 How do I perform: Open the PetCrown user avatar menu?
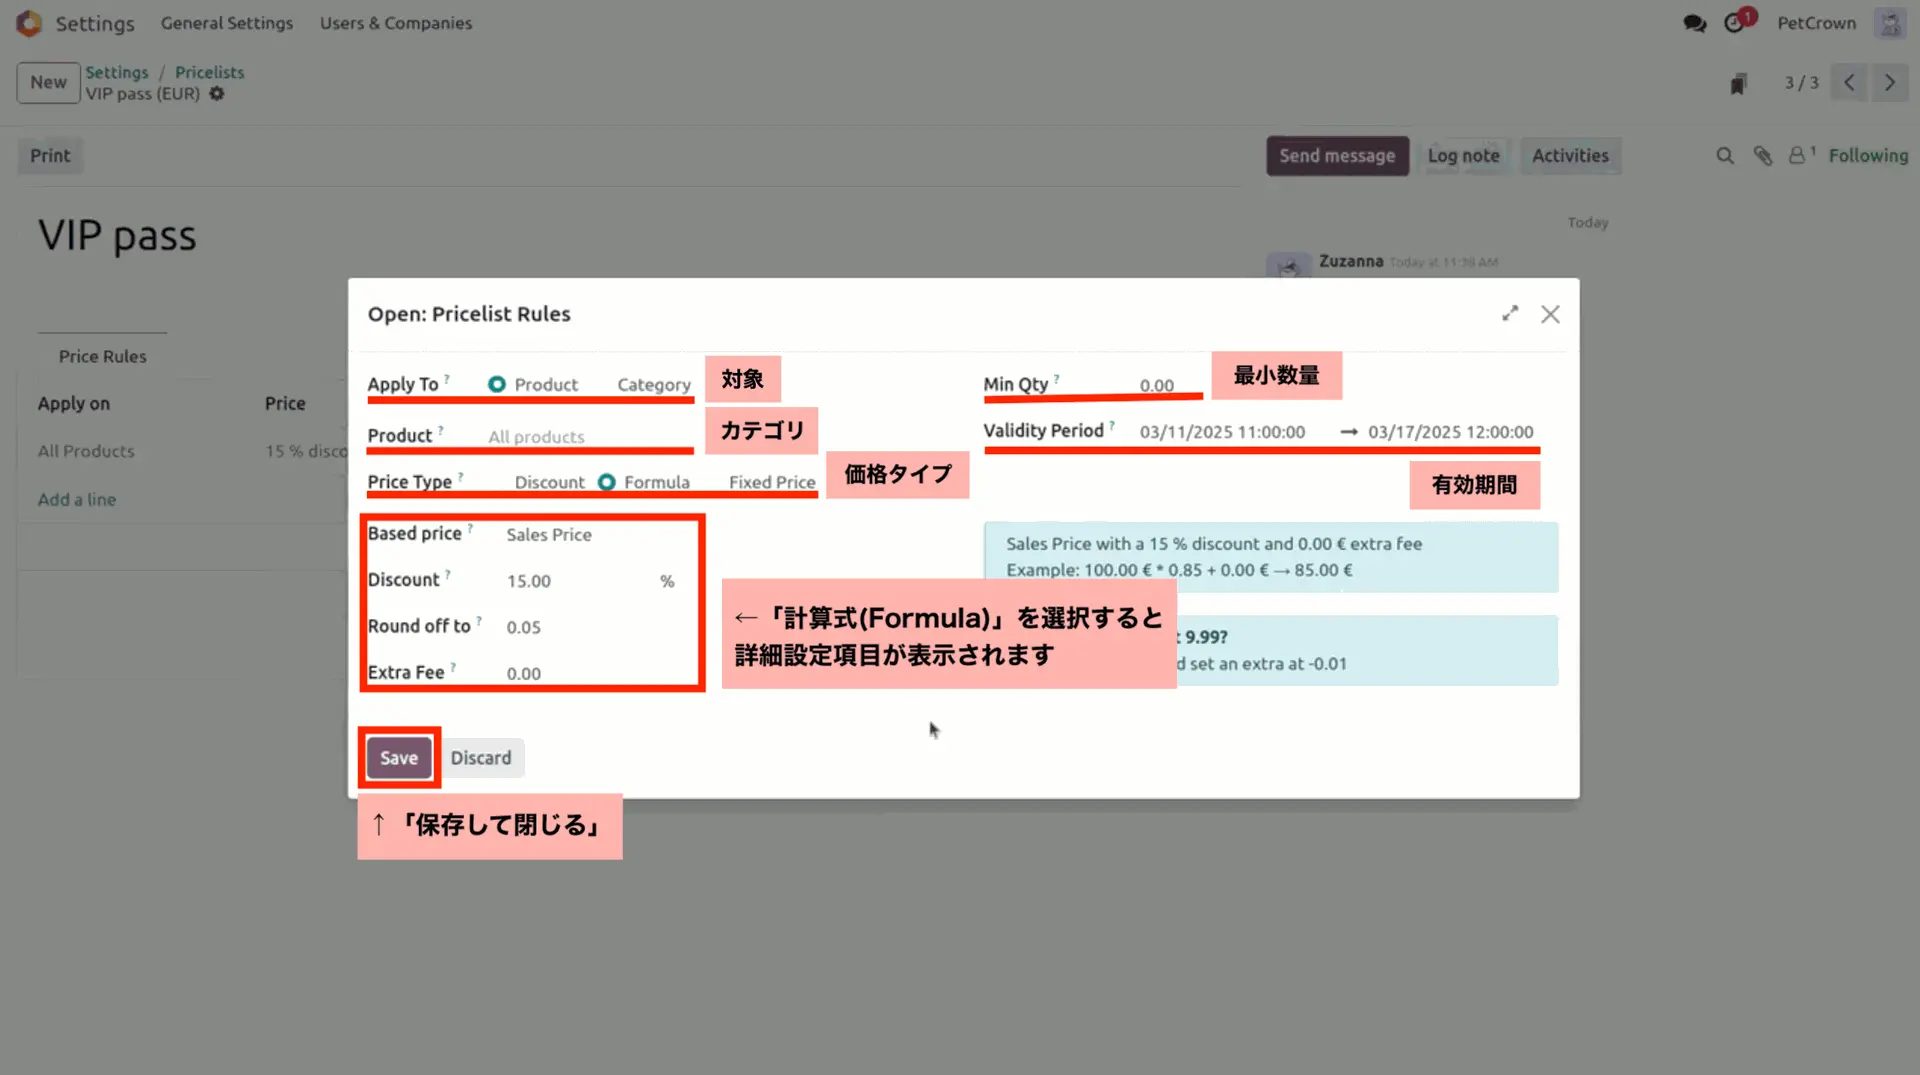coord(1889,22)
